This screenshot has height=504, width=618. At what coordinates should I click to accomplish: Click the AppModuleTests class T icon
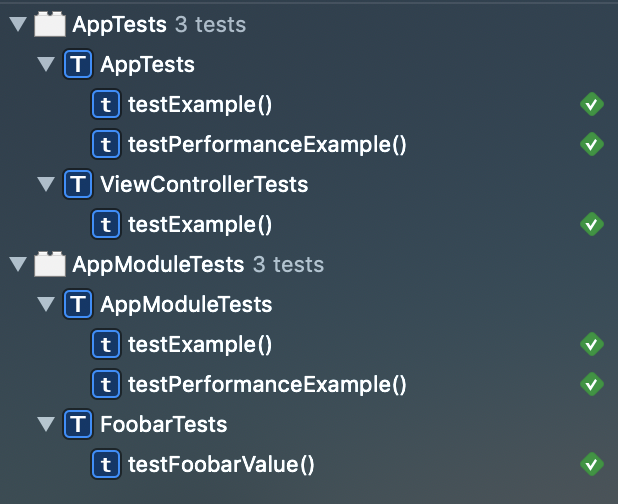coord(78,304)
